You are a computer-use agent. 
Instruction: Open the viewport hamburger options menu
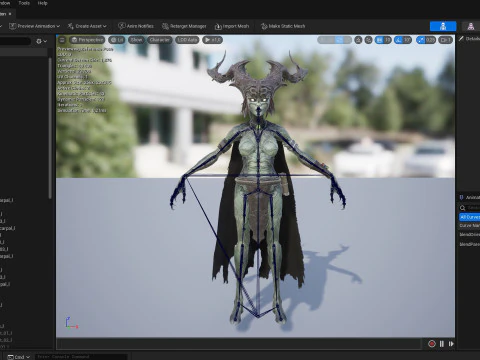pos(62,40)
